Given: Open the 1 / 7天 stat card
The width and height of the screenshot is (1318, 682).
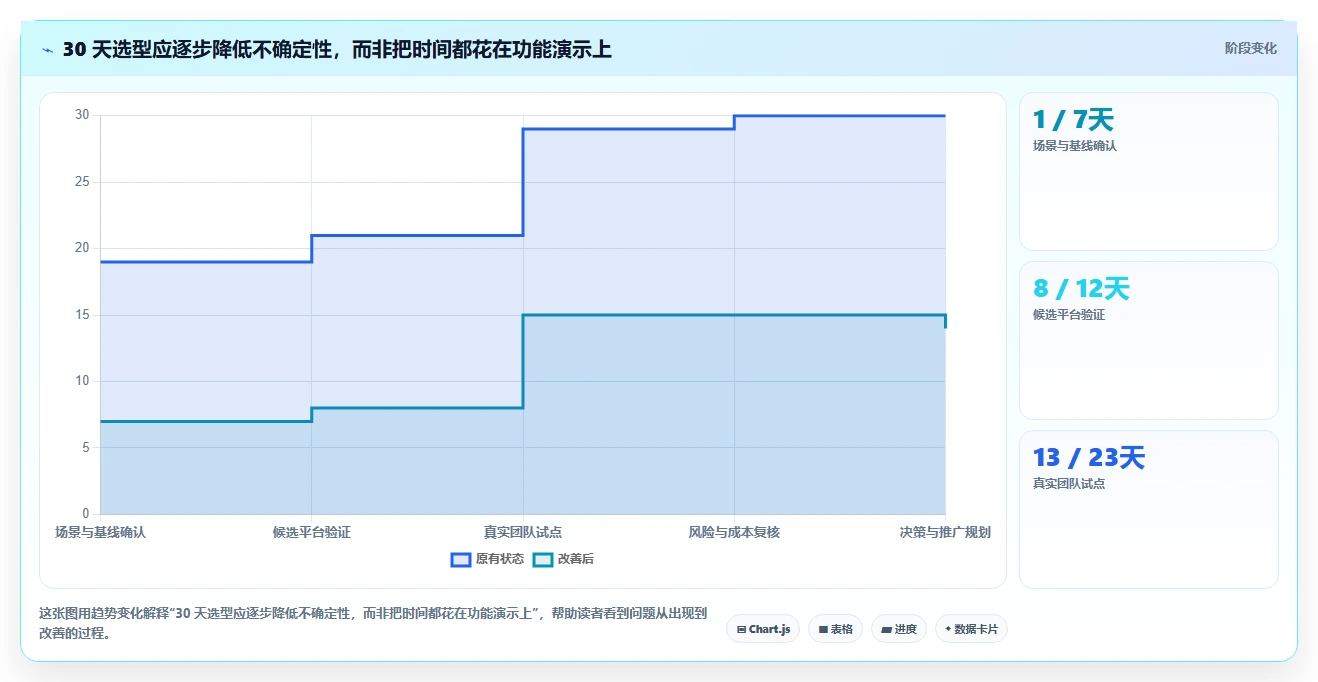Looking at the screenshot, I should [1148, 171].
